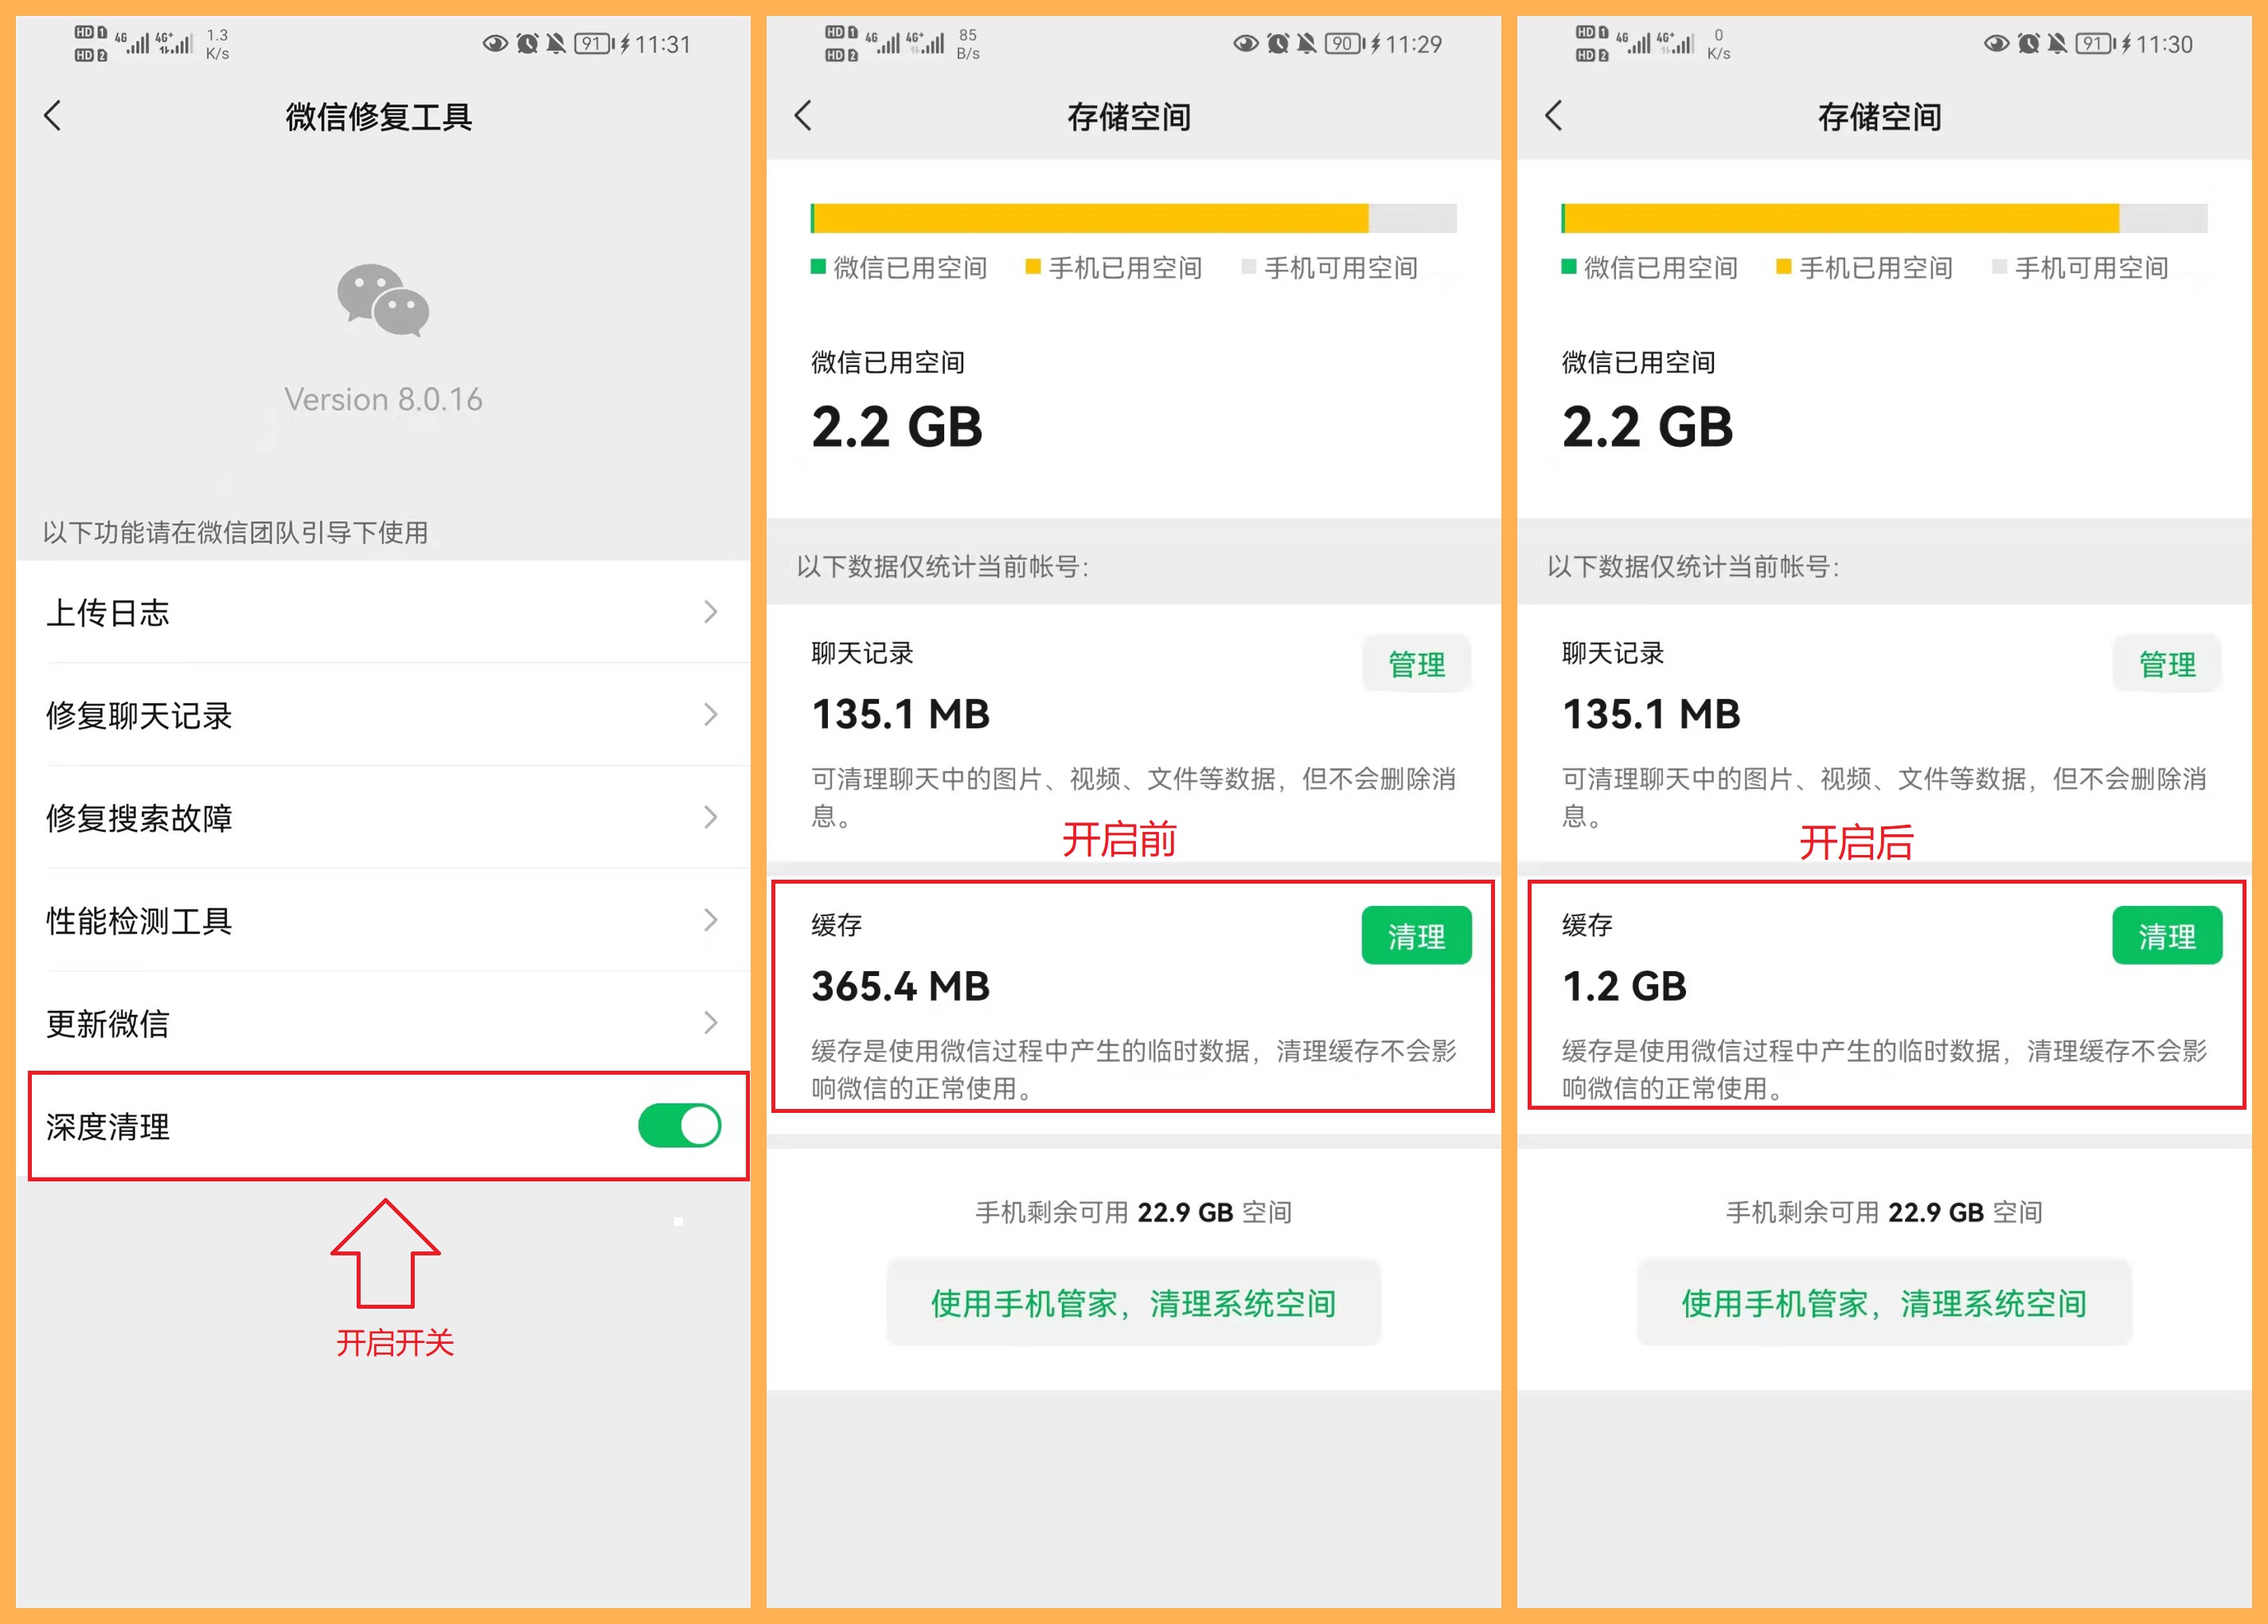This screenshot has width=2268, height=1624.
Task: Tap green 微信已用空间 legend square in 开启前 screen
Action: [818, 267]
